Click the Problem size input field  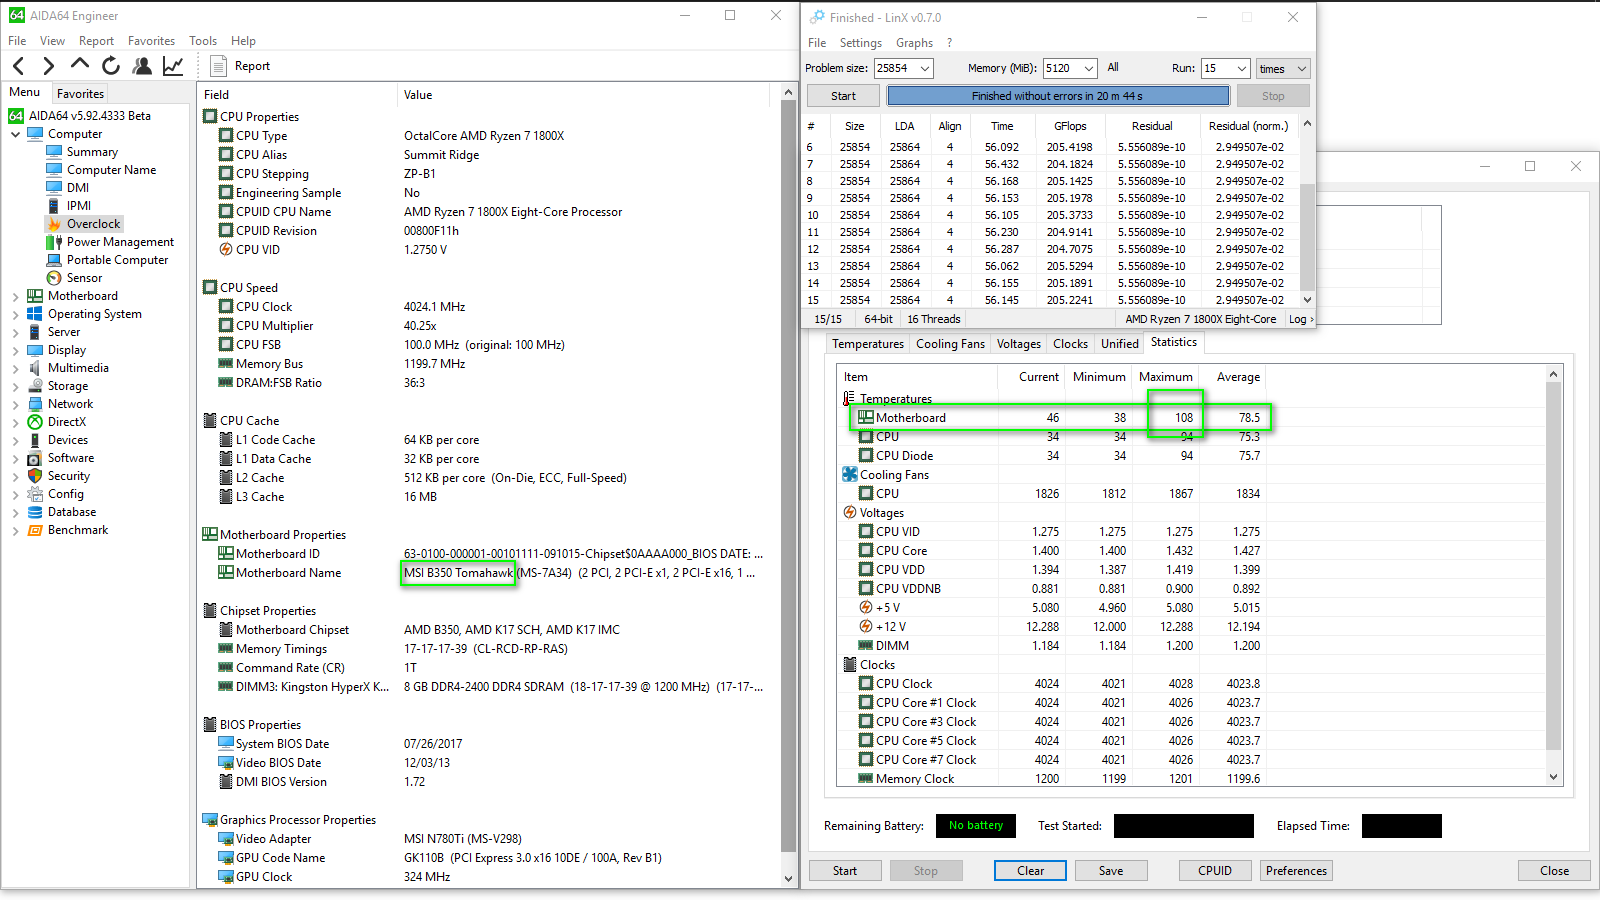click(895, 68)
